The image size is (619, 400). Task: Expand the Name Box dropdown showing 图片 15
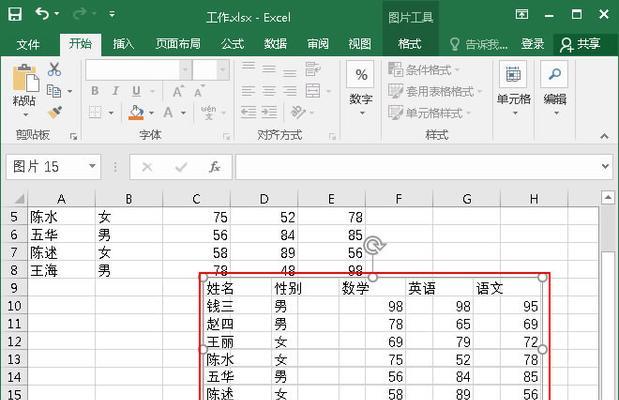click(x=92, y=167)
